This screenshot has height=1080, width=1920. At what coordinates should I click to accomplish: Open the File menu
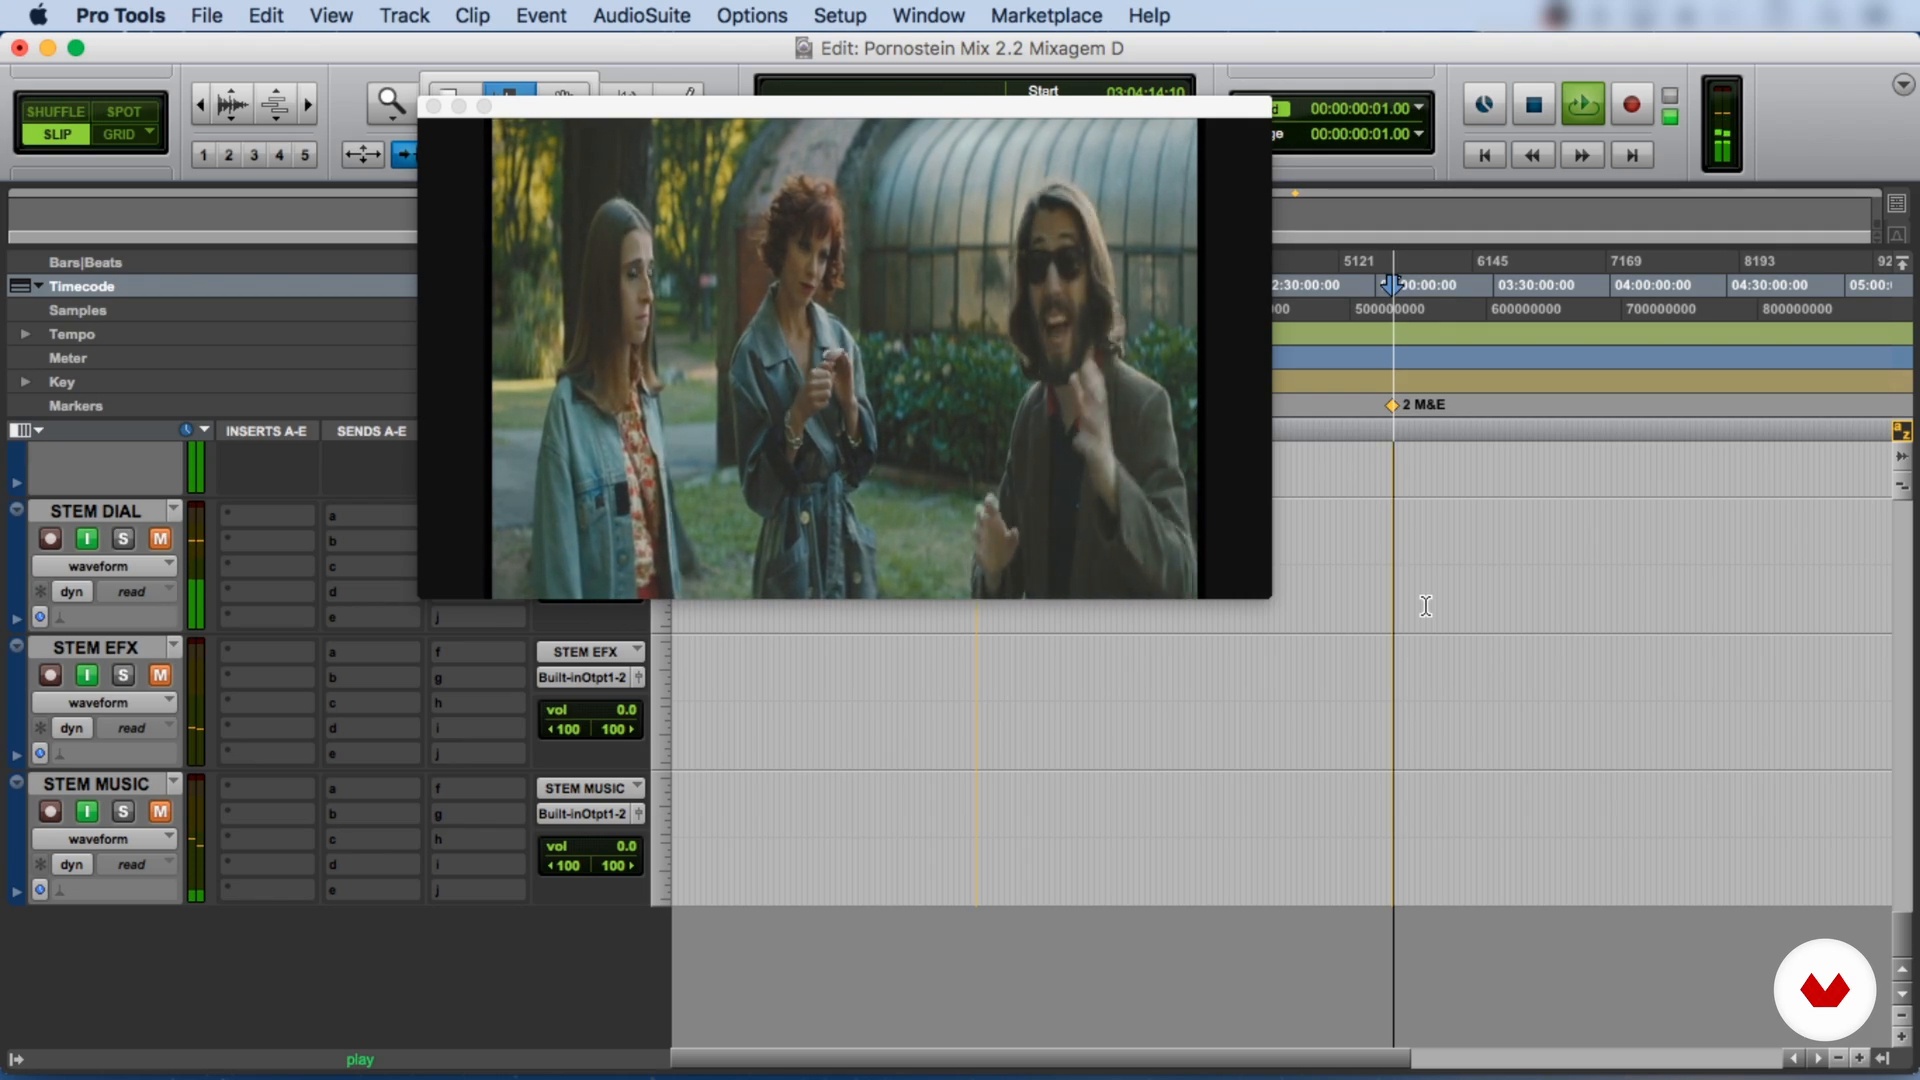207,15
